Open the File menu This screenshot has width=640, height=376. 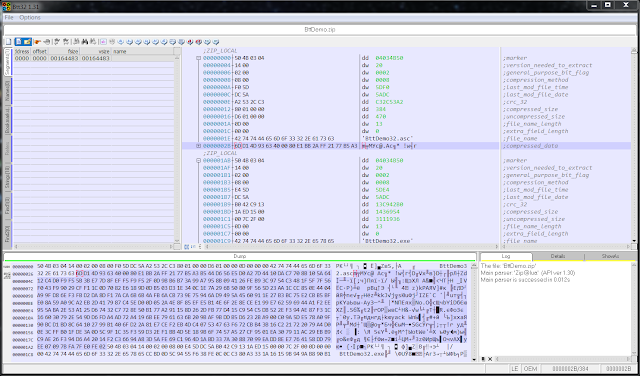9,18
